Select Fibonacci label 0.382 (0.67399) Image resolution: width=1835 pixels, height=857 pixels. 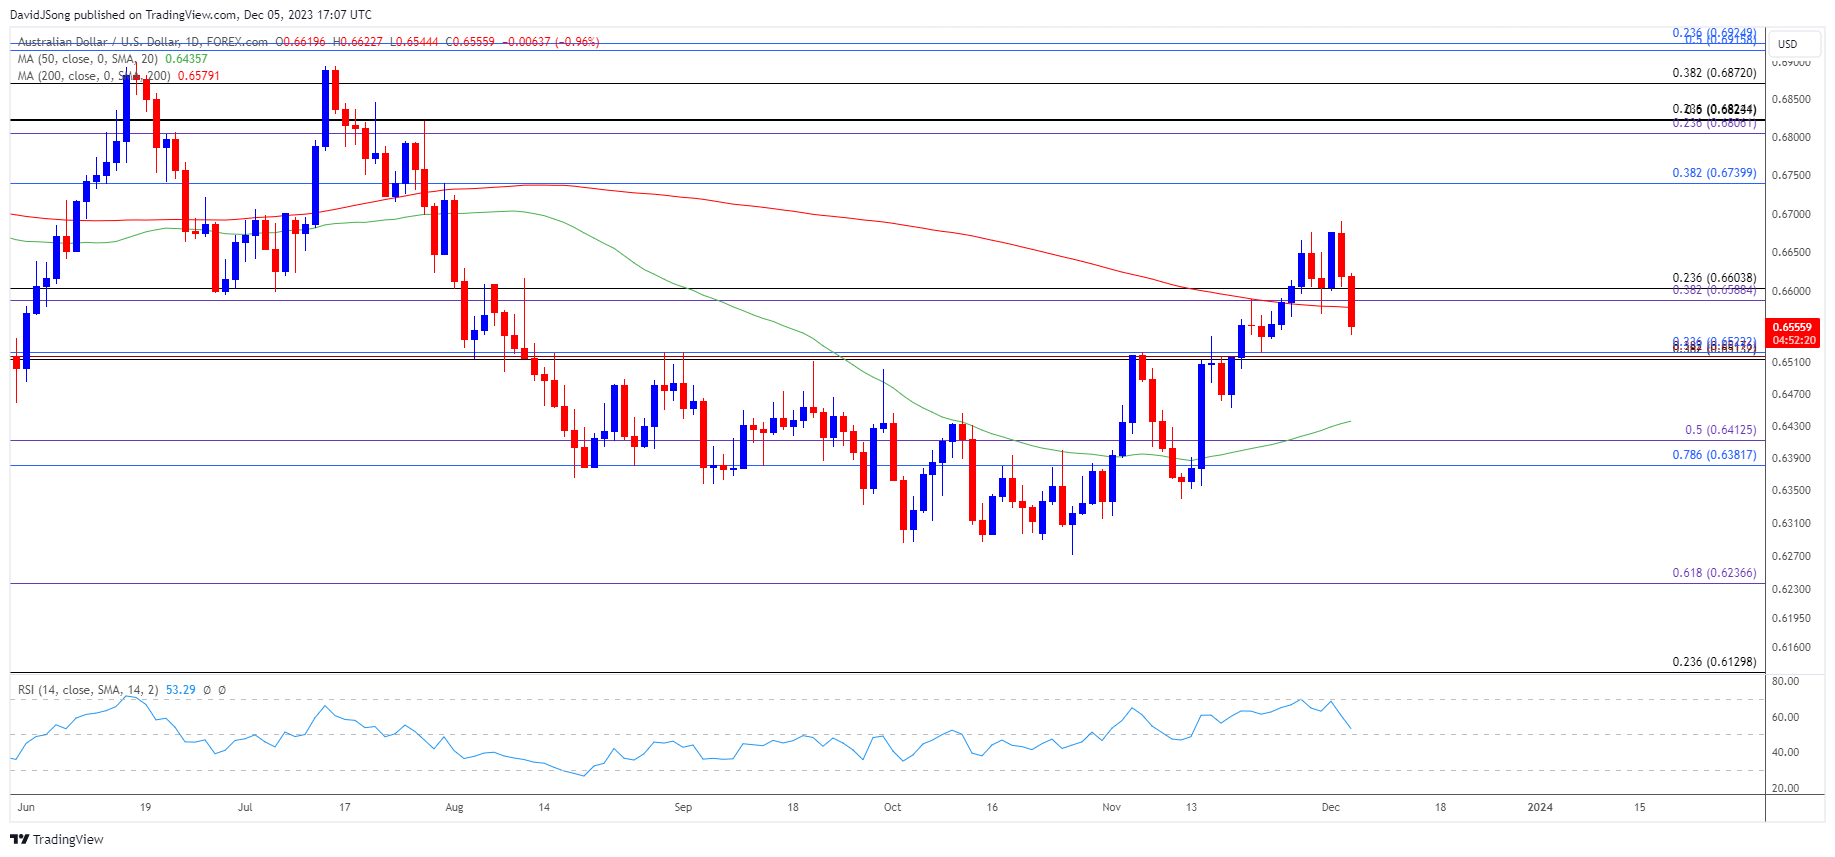[x=1714, y=173]
